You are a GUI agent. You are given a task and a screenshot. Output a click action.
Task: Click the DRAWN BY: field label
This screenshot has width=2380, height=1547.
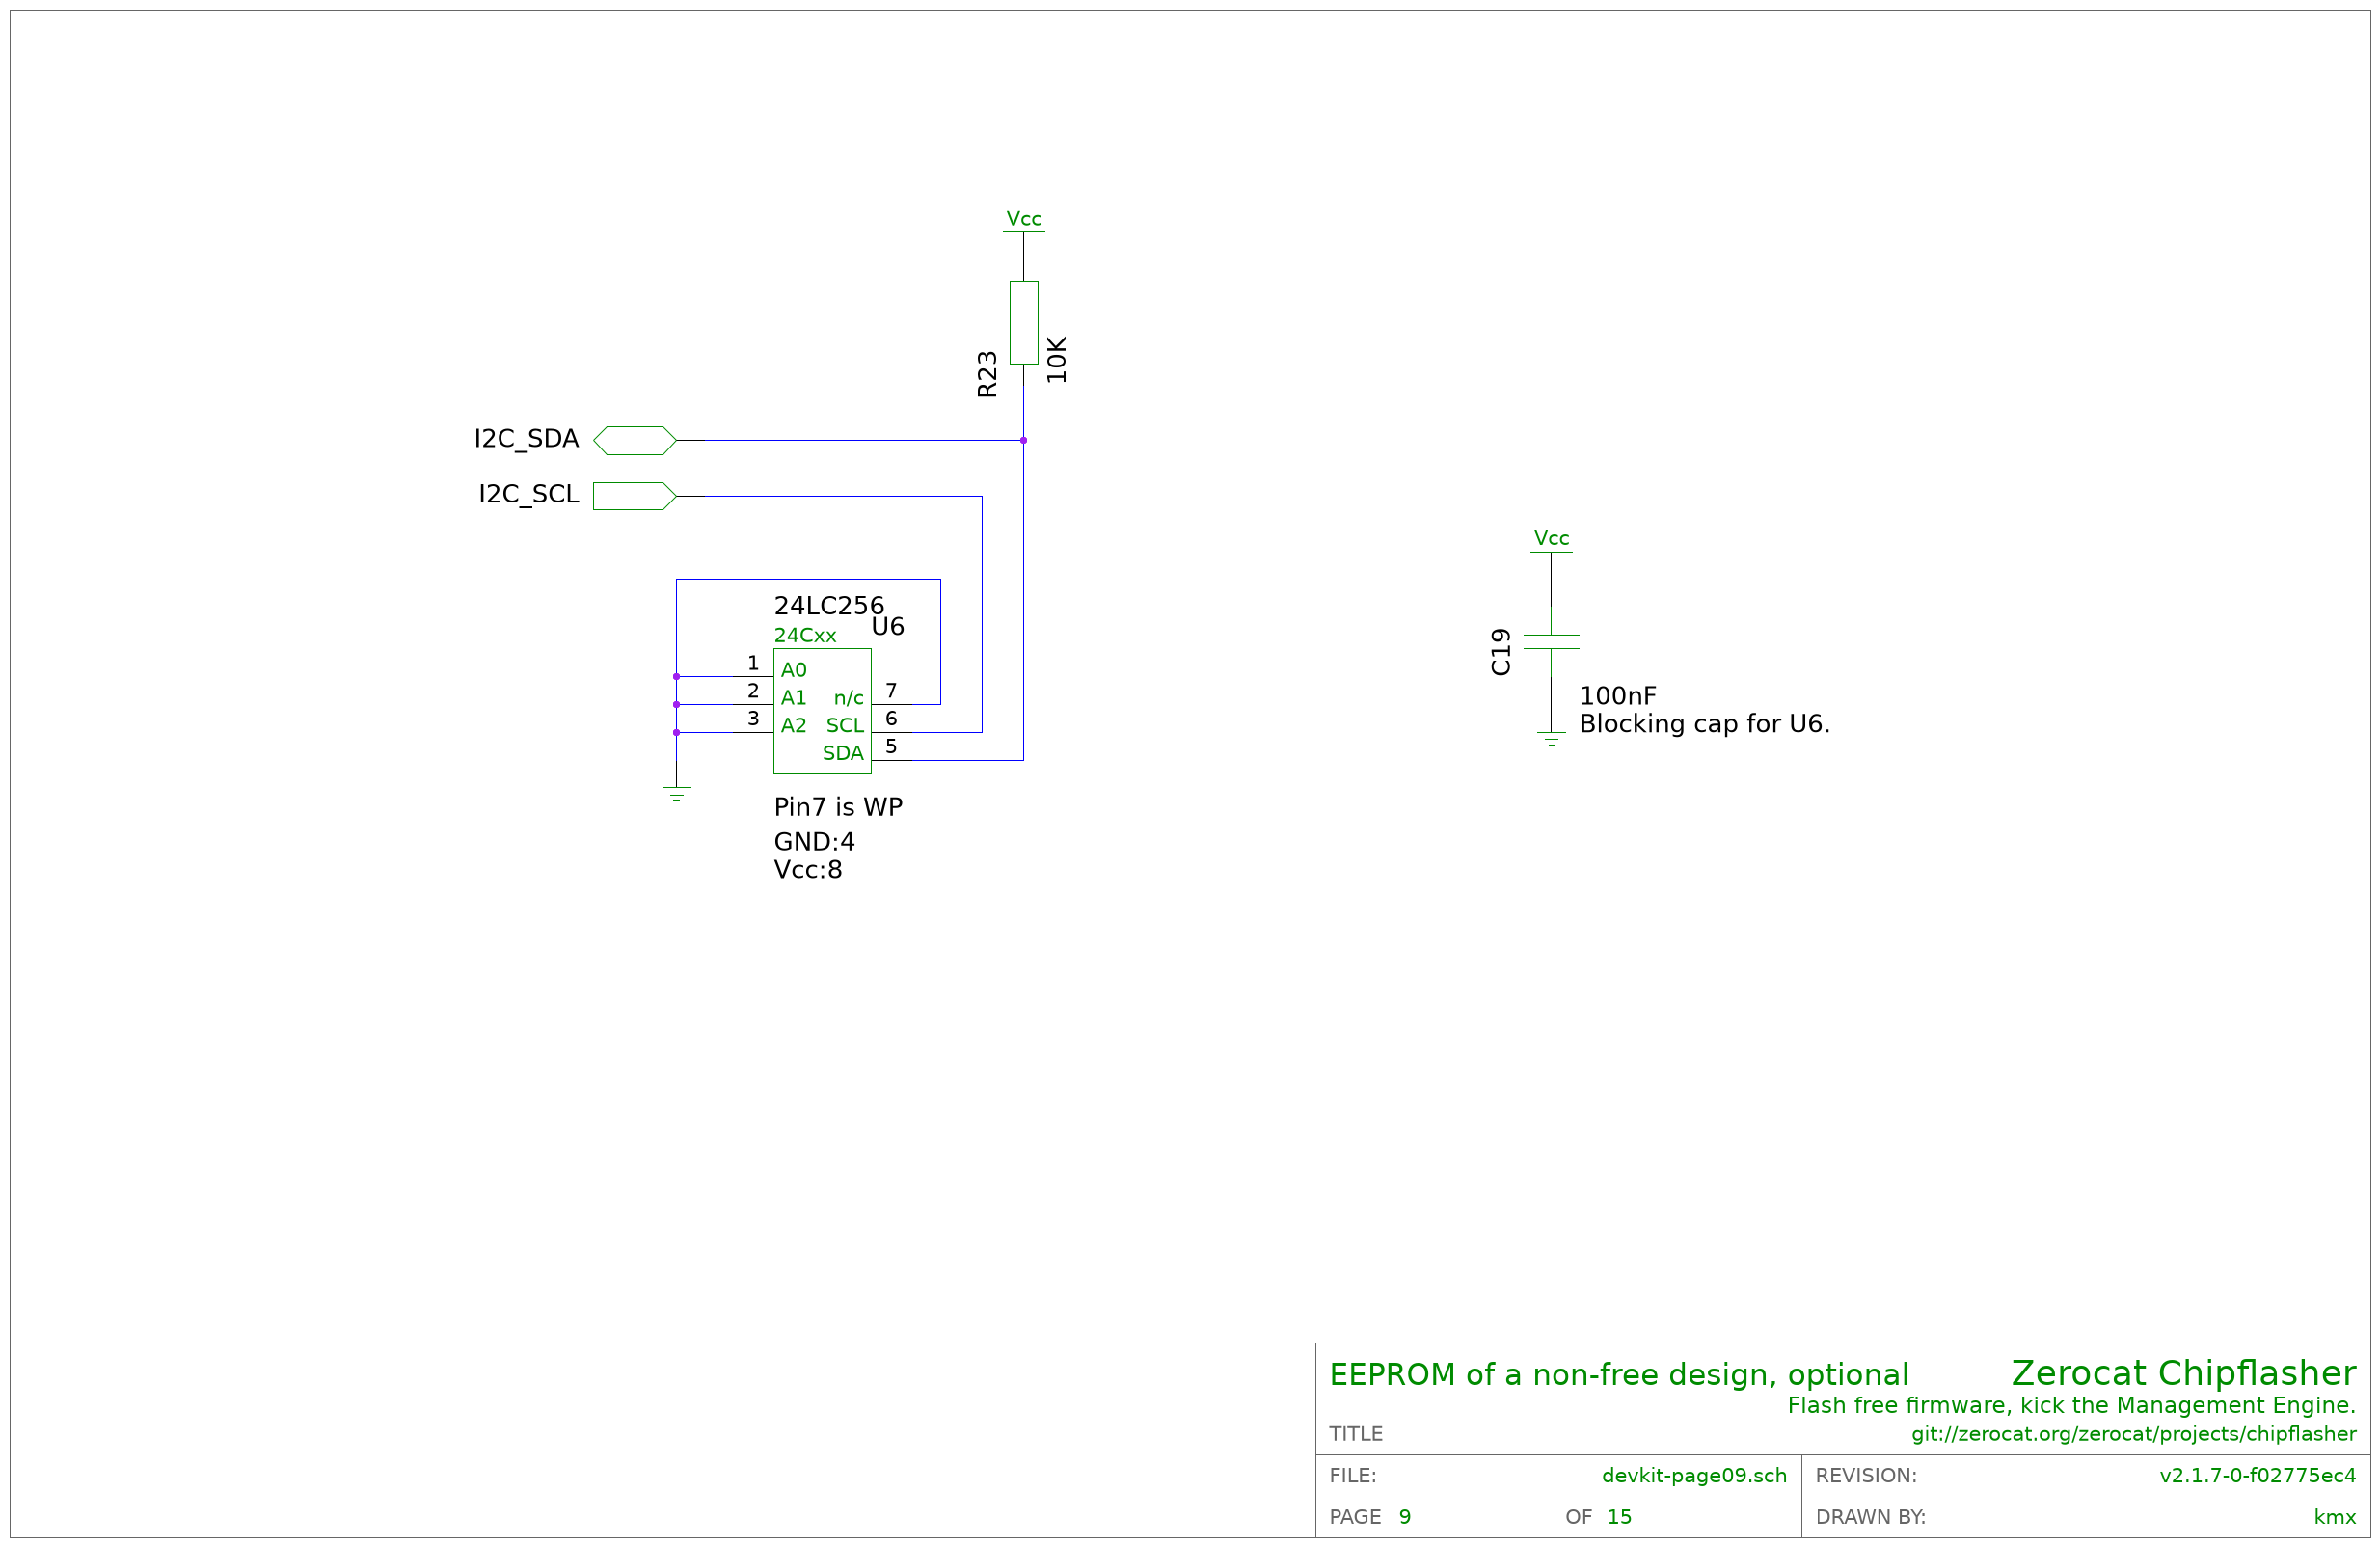(1870, 1518)
